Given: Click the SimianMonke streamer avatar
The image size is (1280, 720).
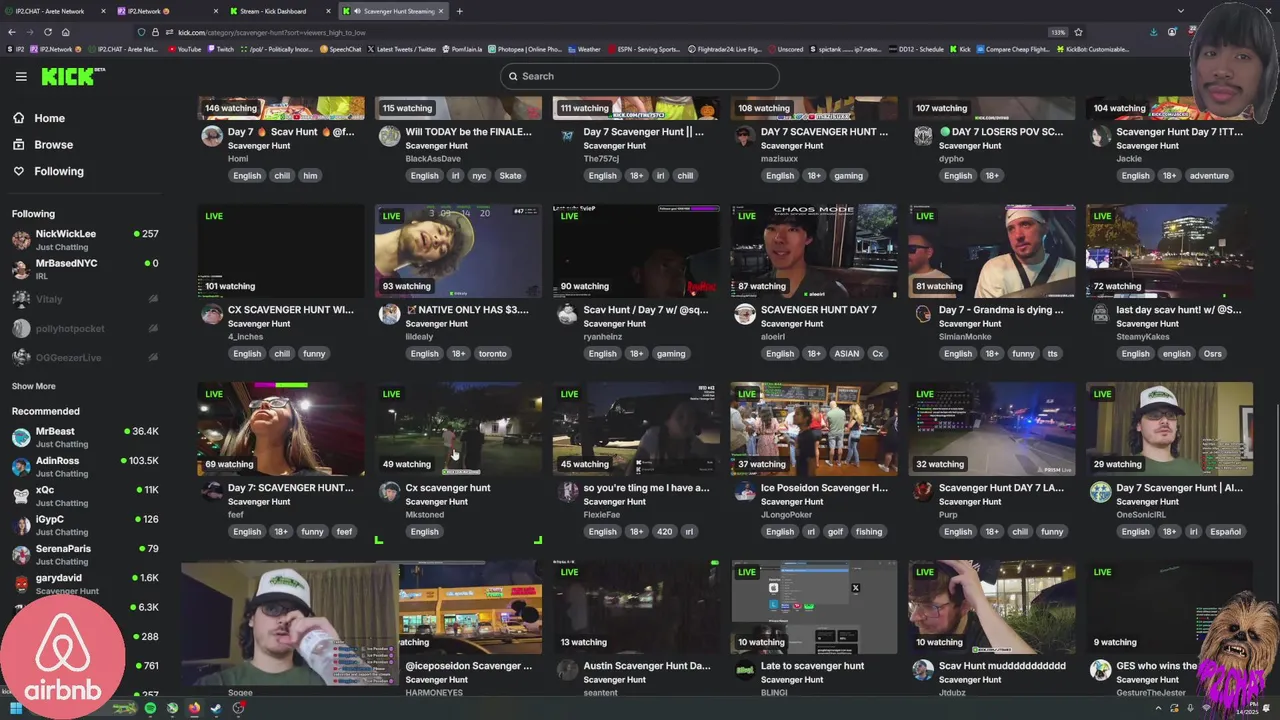Looking at the screenshot, I should [x=923, y=315].
